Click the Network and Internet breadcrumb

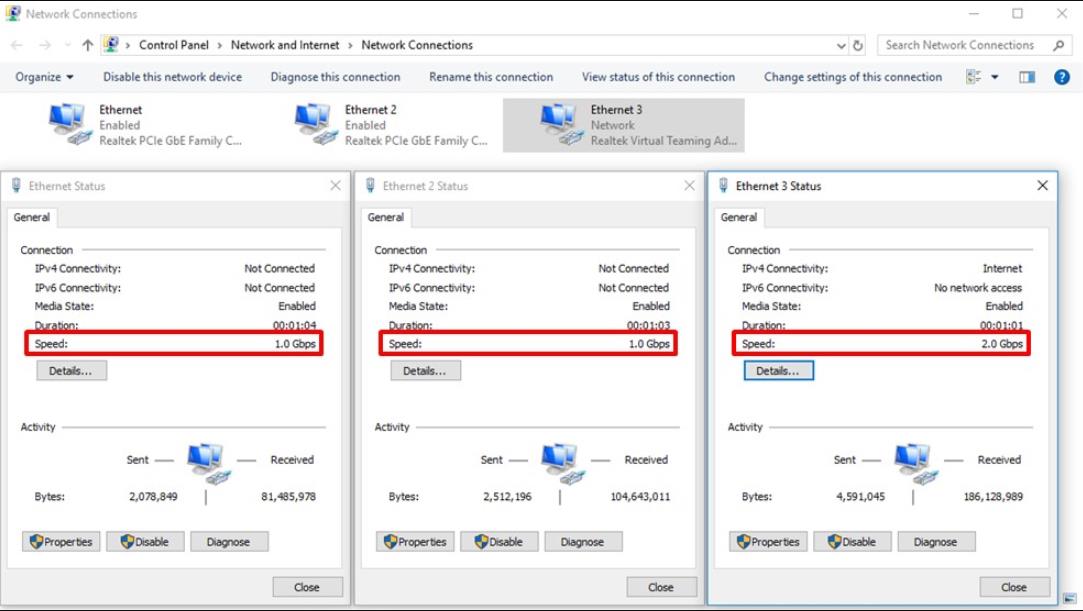(285, 46)
